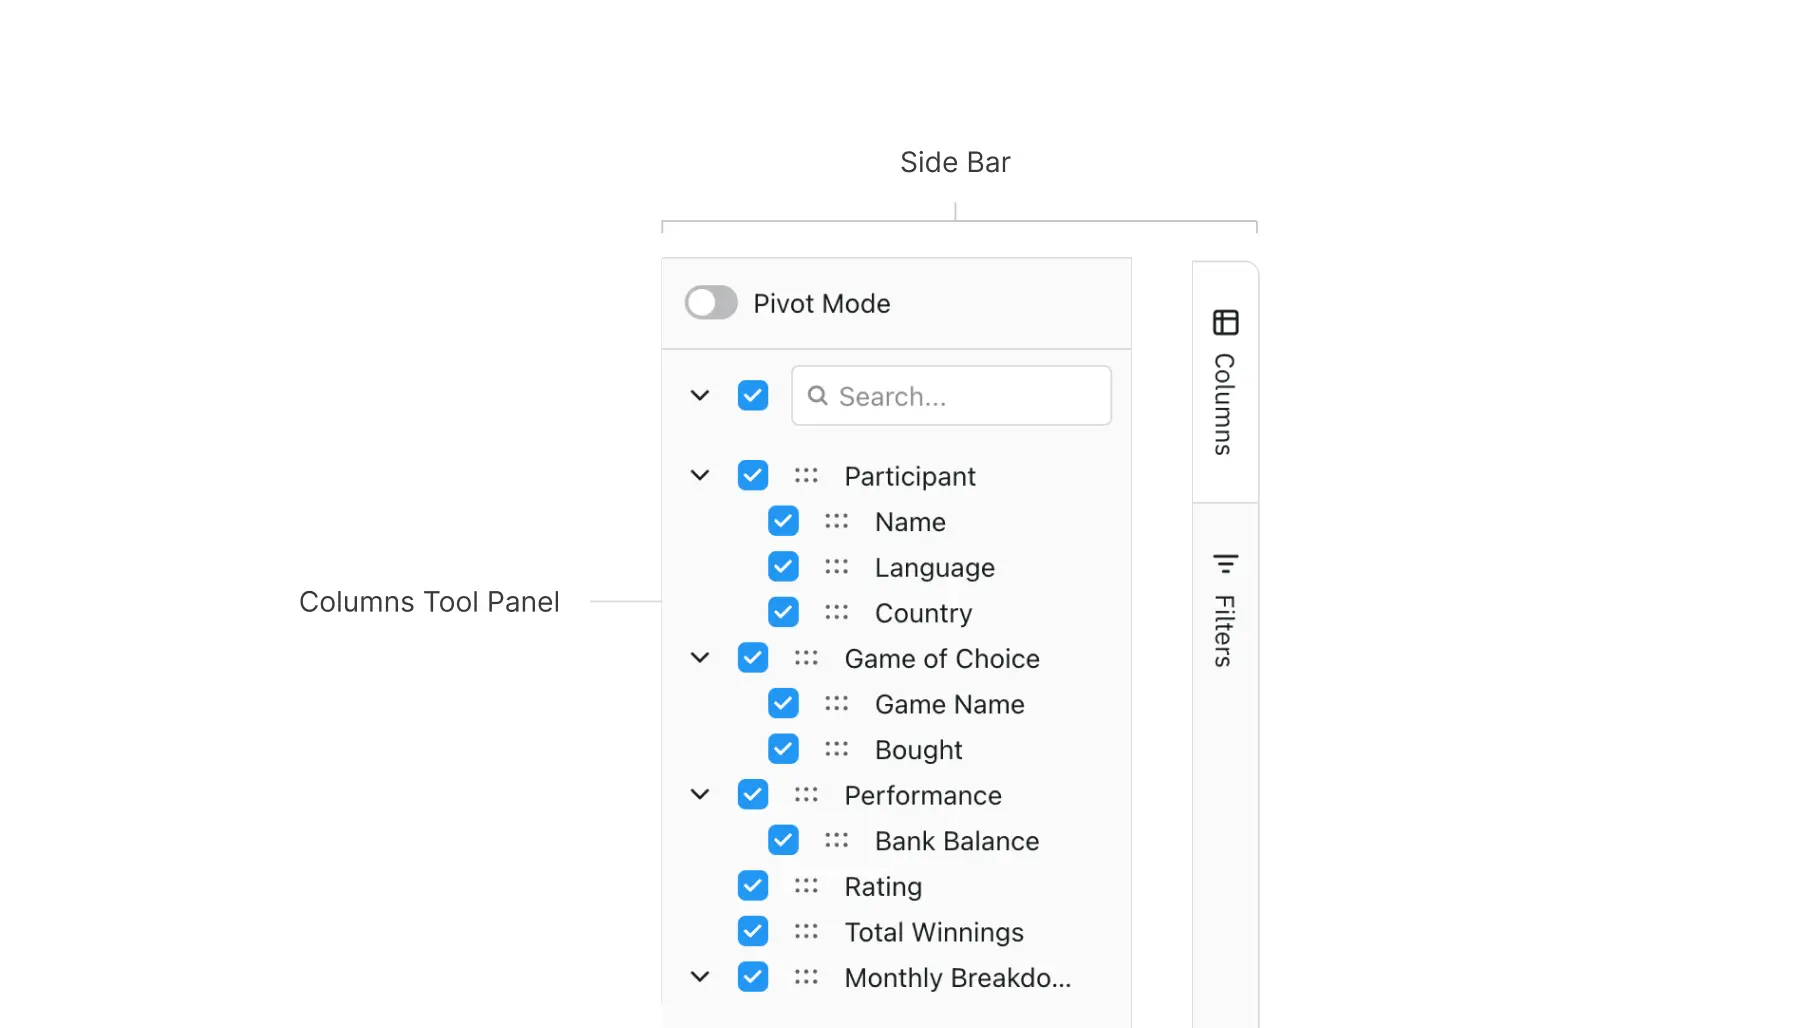This screenshot has height=1028, width=1800.
Task: Click the magnifier icon in Search box
Action: pos(817,396)
